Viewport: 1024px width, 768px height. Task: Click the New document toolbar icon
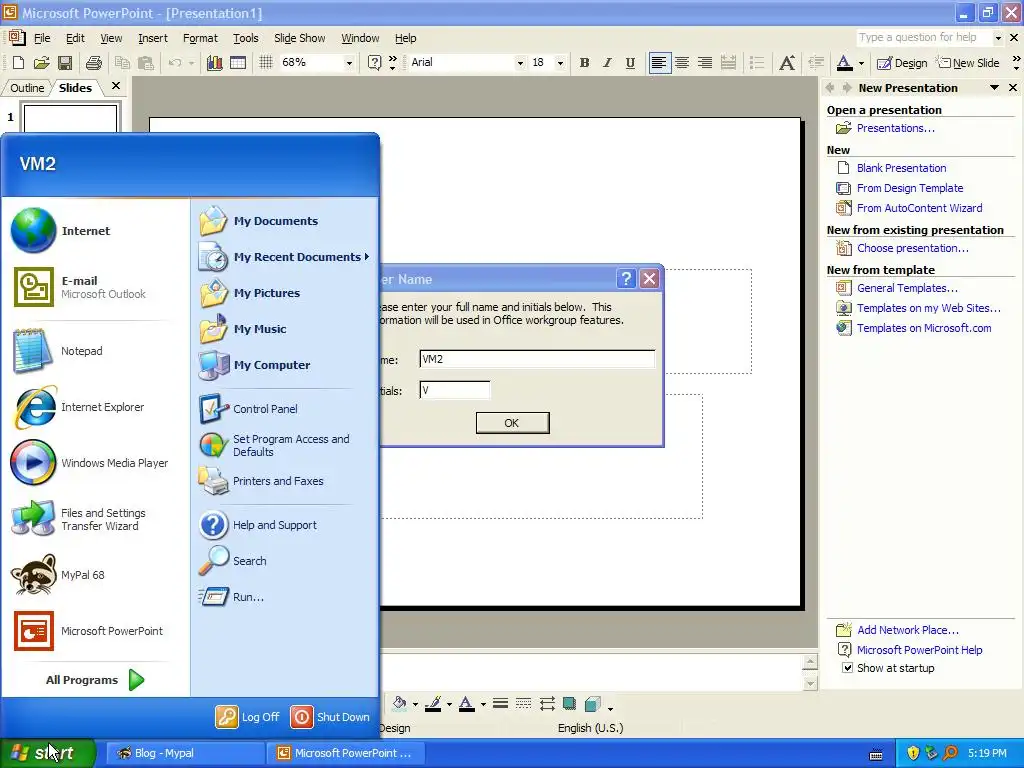tap(18, 63)
